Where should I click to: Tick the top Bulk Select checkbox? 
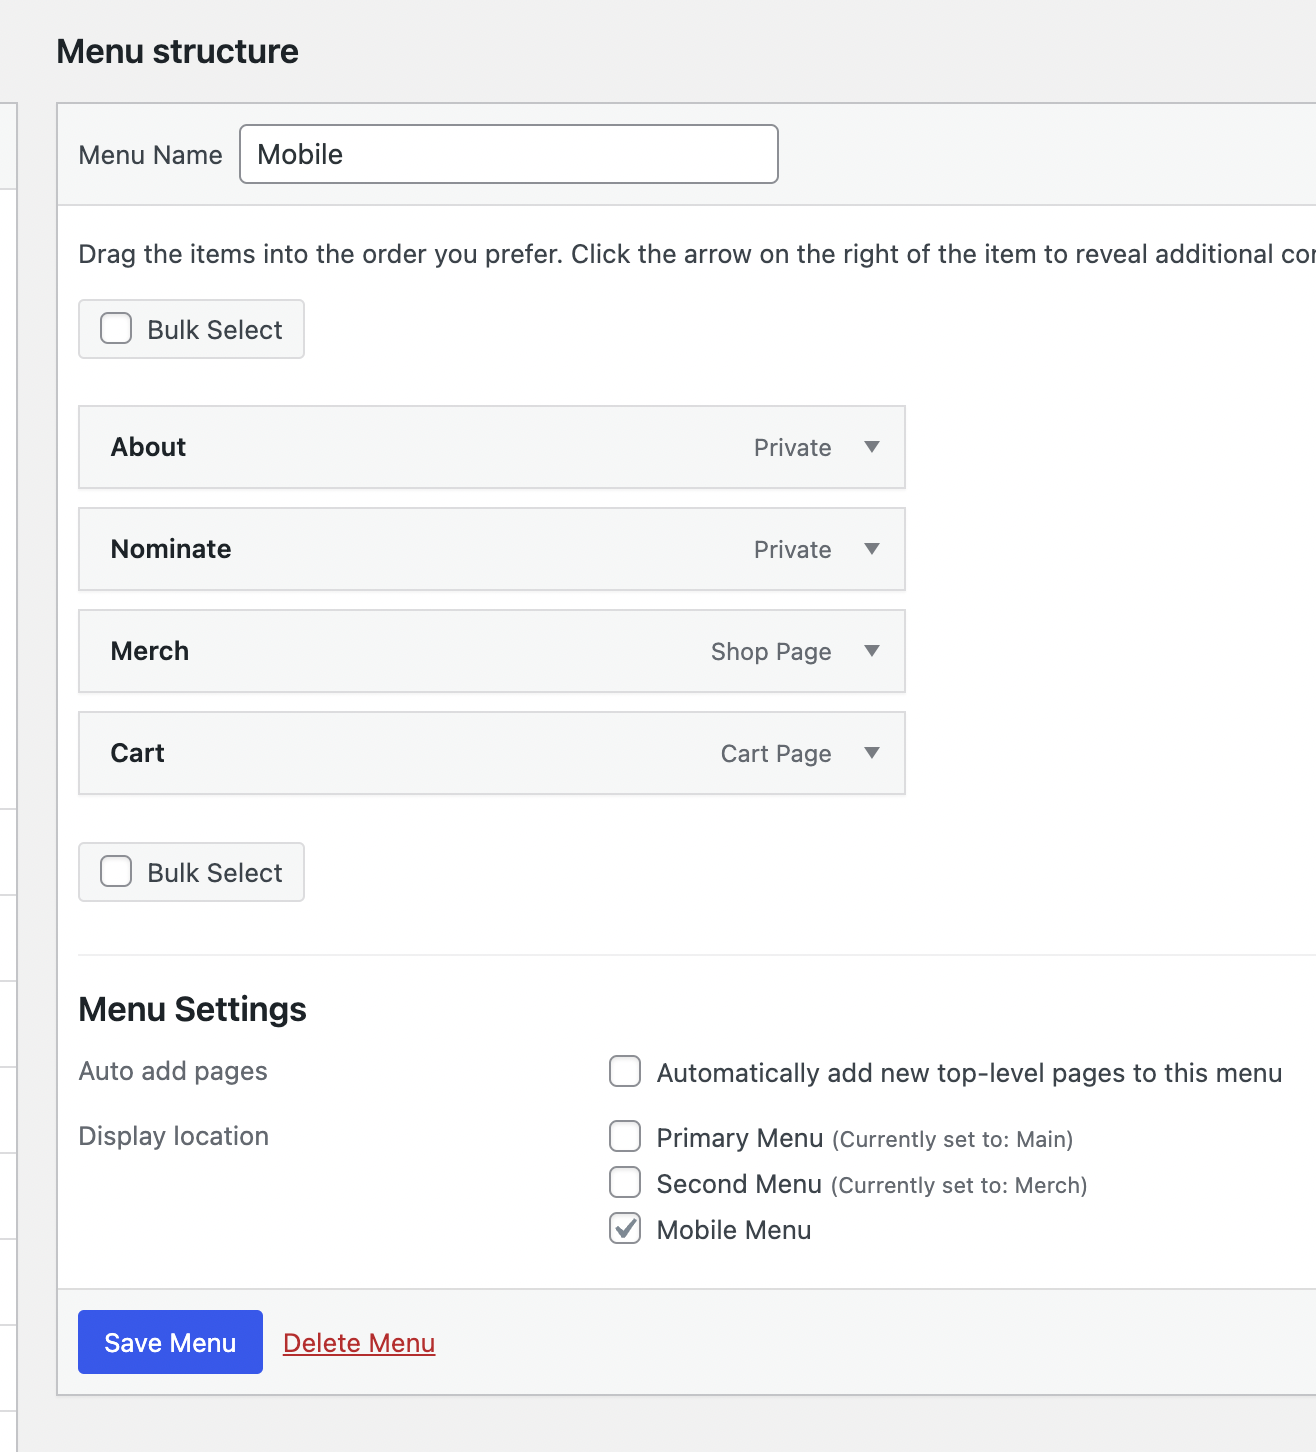pos(116,329)
